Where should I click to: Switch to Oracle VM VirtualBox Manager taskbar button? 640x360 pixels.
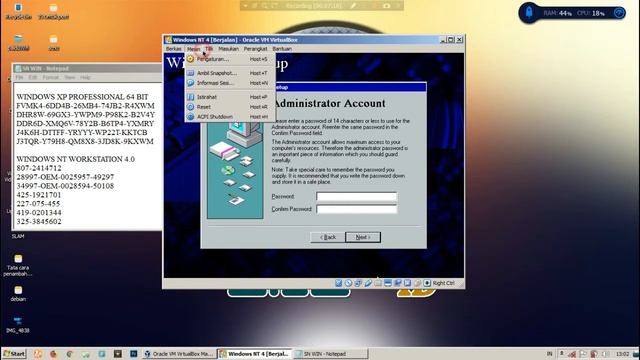(x=179, y=354)
